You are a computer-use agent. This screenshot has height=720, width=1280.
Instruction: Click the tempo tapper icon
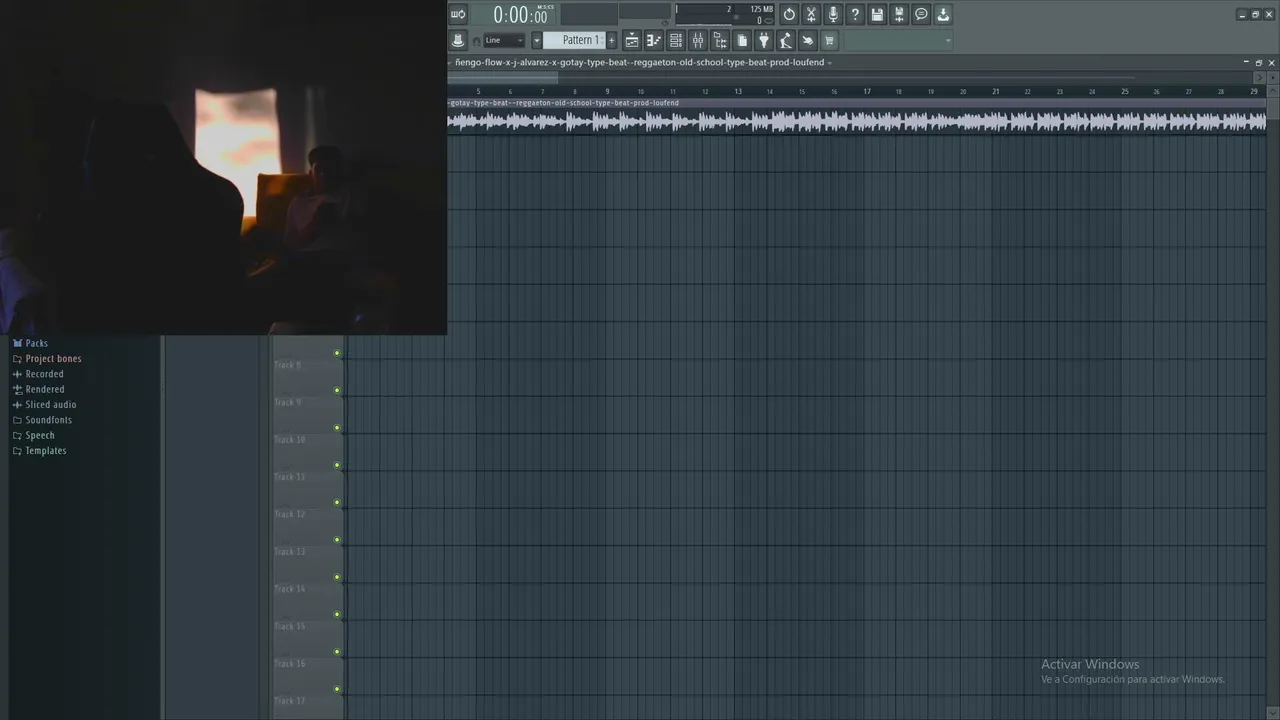click(x=786, y=40)
